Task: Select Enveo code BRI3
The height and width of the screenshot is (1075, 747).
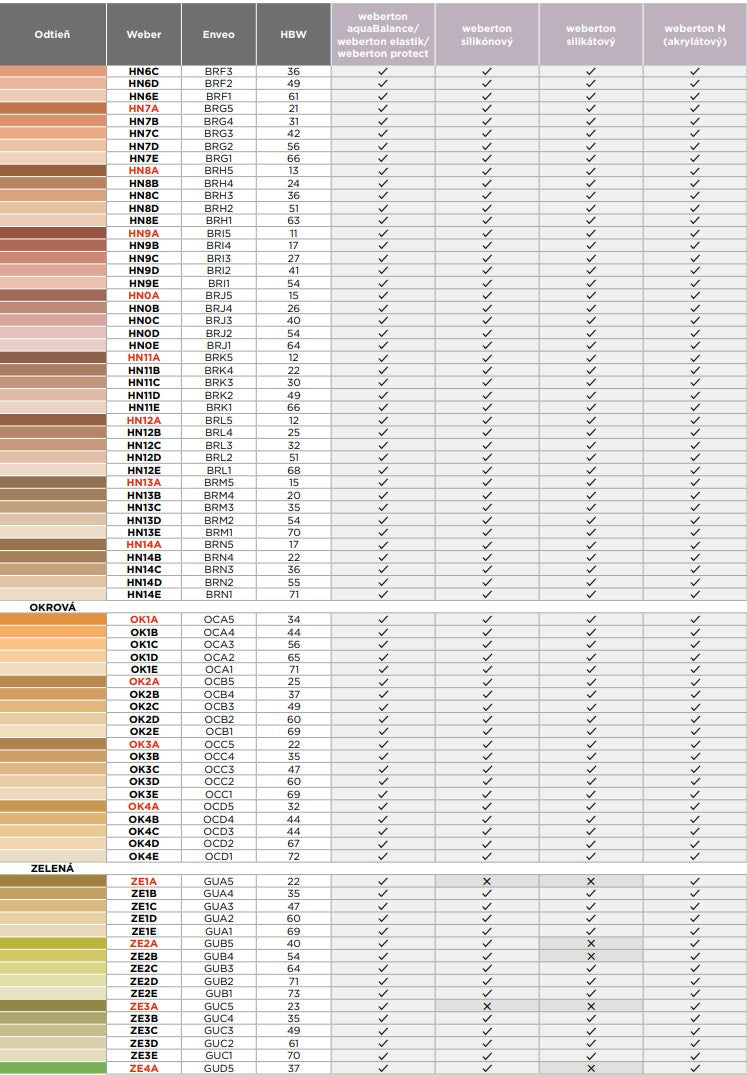Action: click(x=219, y=258)
